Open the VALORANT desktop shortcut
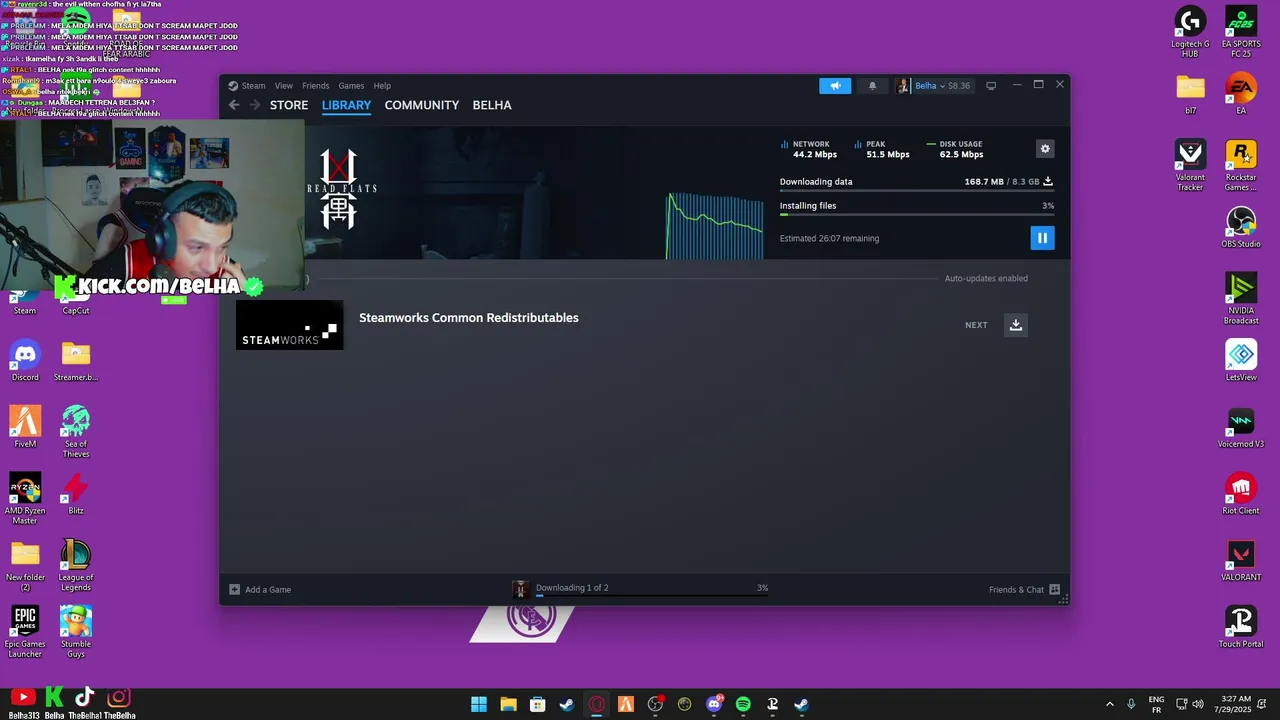The image size is (1280, 720). click(1241, 561)
